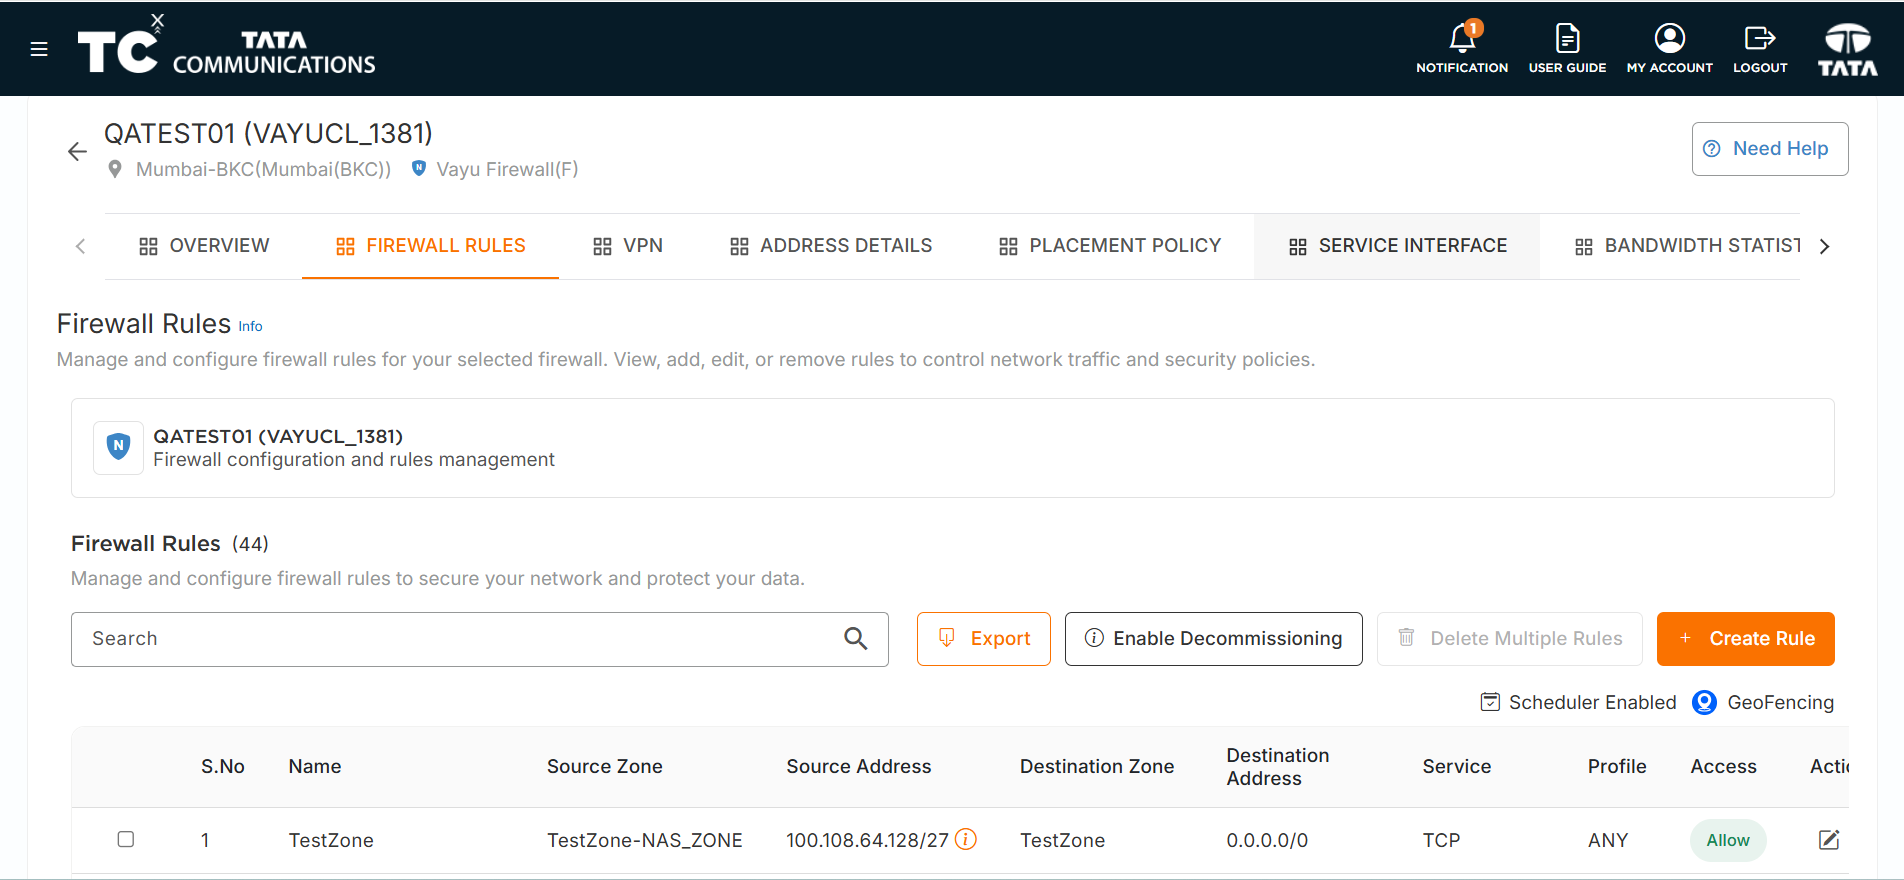Open the VPN tab
Viewport: 1904px width, 880px height.
627,246
